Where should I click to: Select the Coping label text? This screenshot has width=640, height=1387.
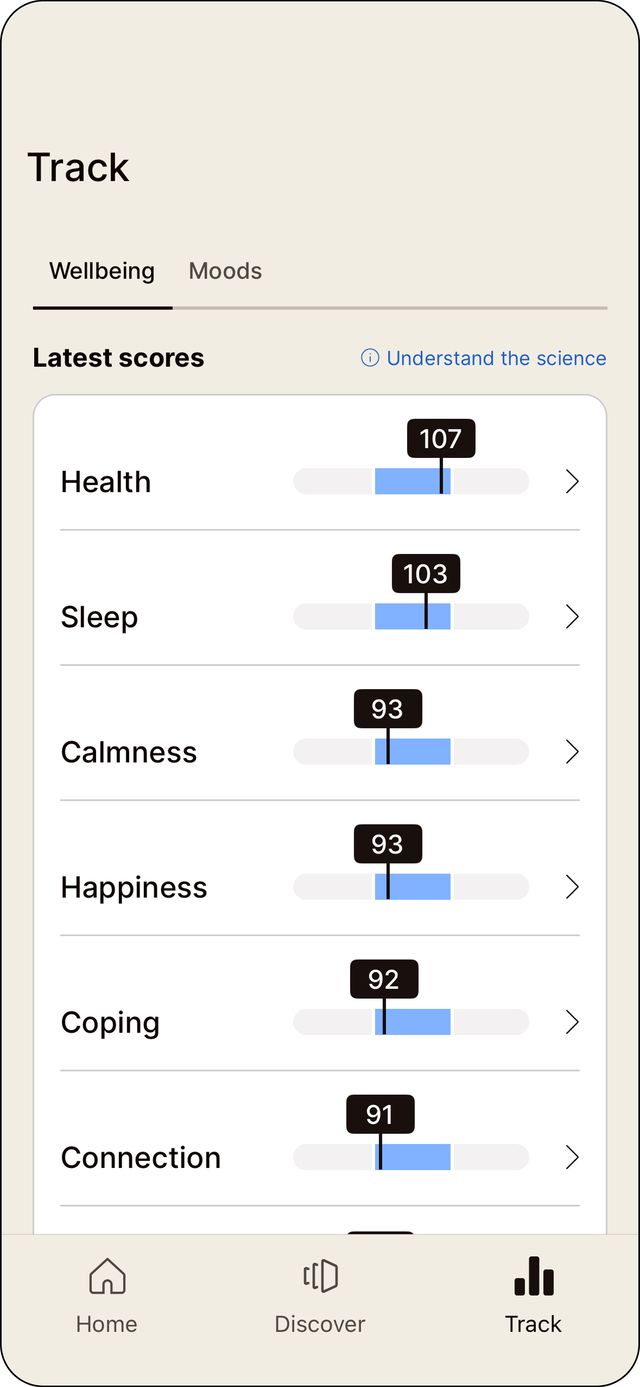point(110,1022)
